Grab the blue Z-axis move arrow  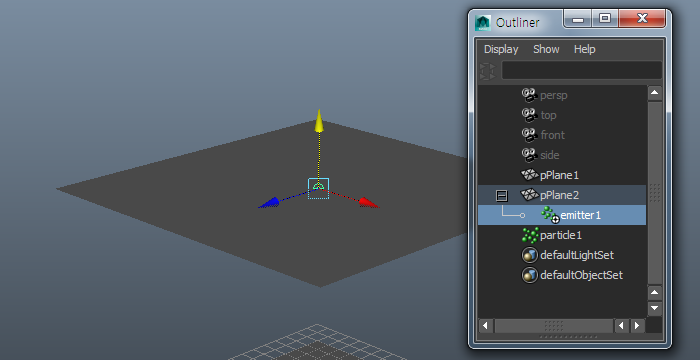pyautogui.click(x=269, y=203)
